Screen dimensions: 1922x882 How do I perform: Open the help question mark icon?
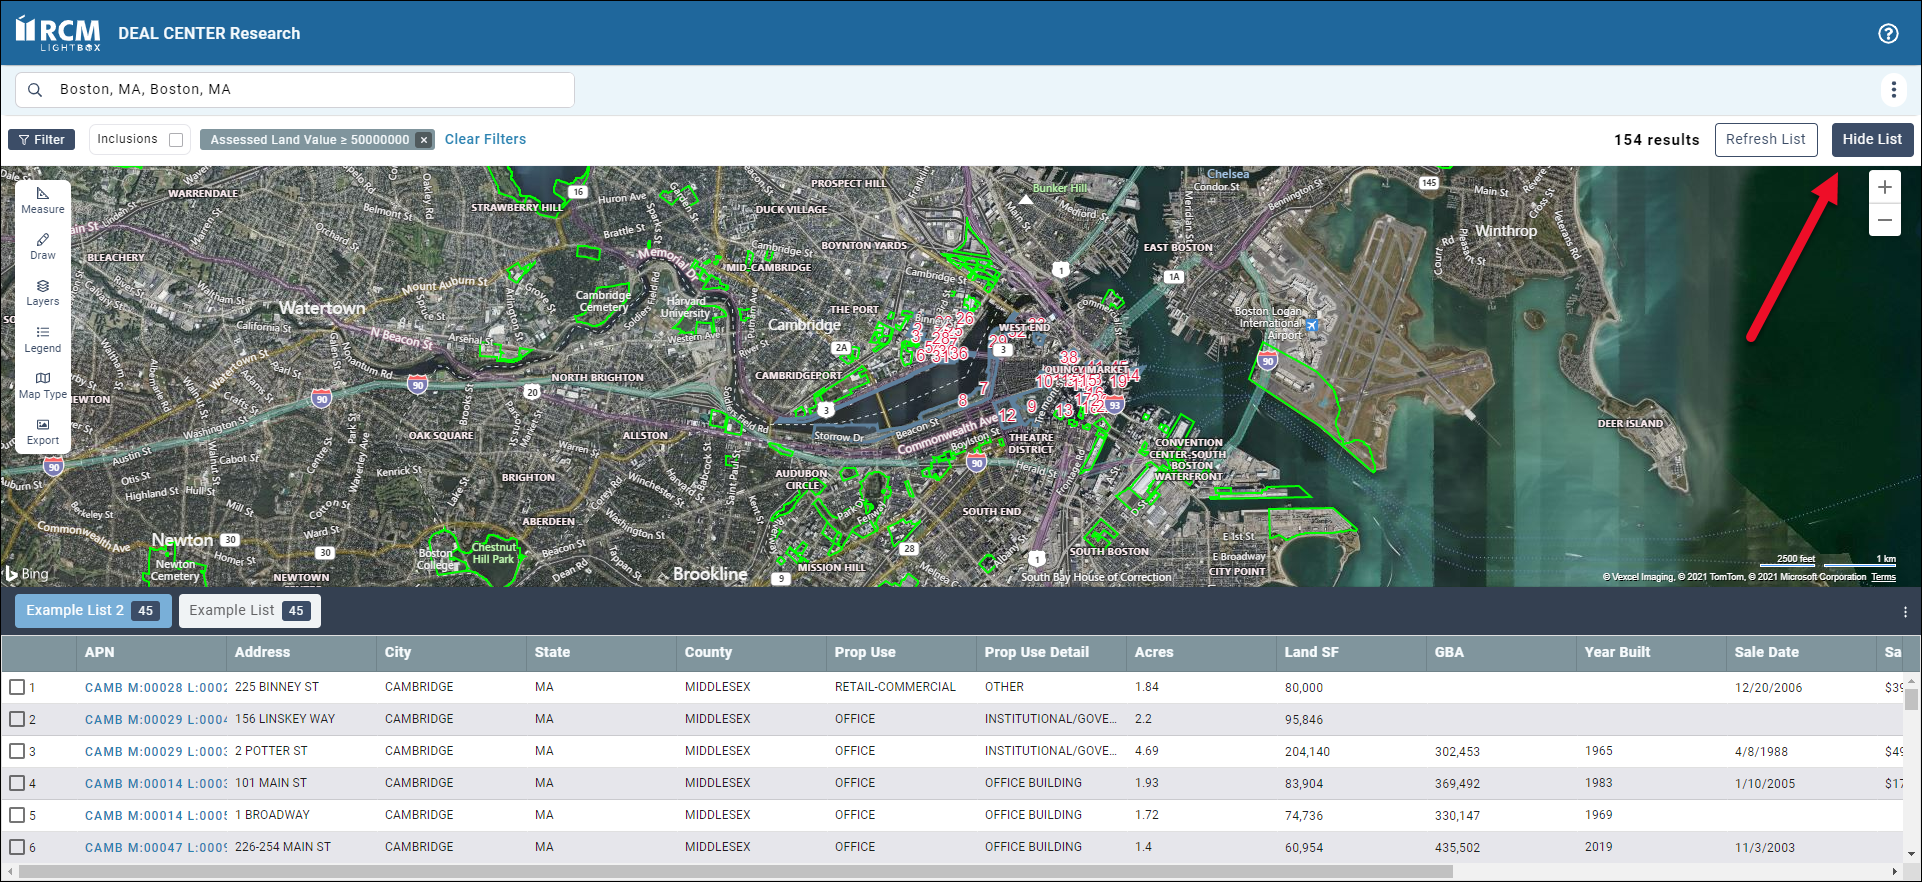click(1888, 33)
